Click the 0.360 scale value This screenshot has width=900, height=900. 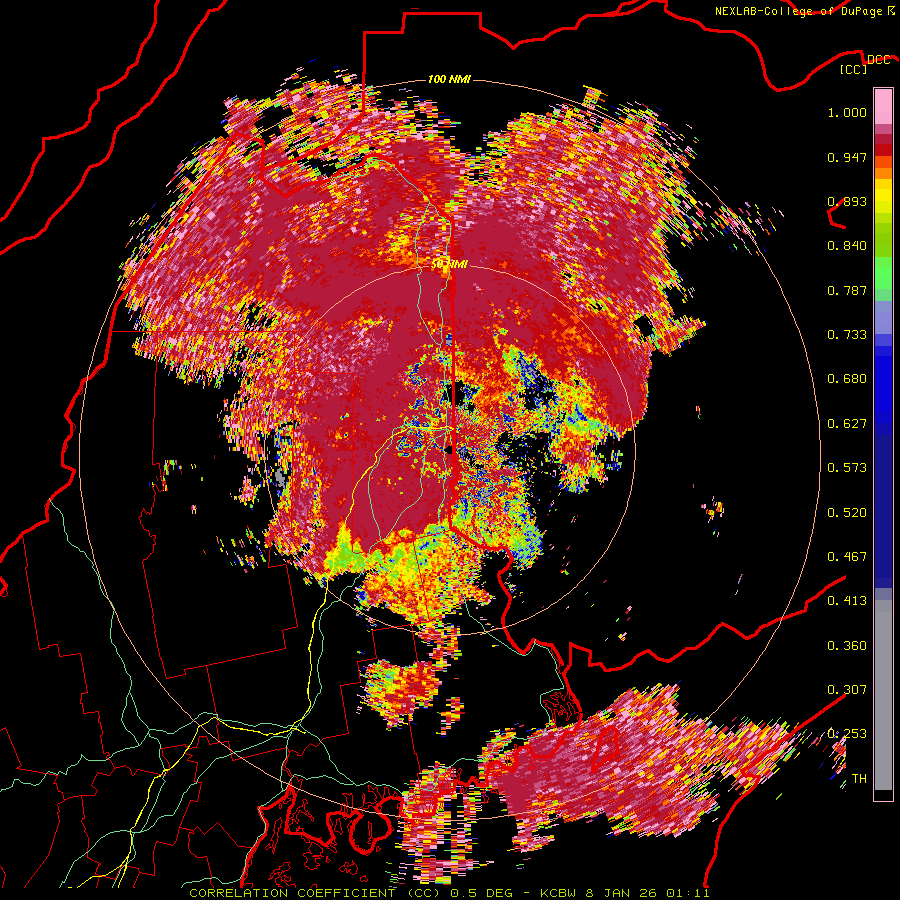pyautogui.click(x=847, y=646)
